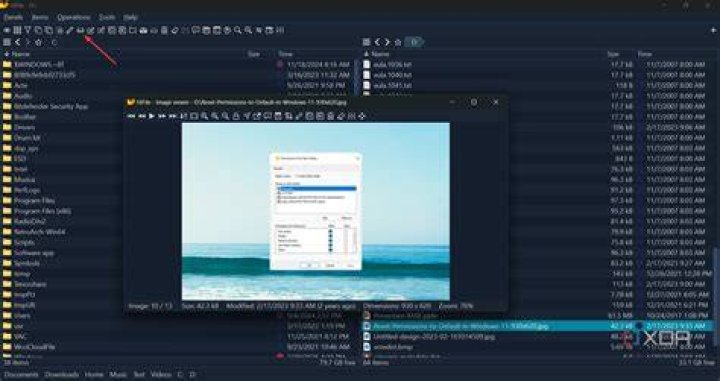Go forward in the right D: panel
The height and width of the screenshot is (381, 720).
[387, 42]
